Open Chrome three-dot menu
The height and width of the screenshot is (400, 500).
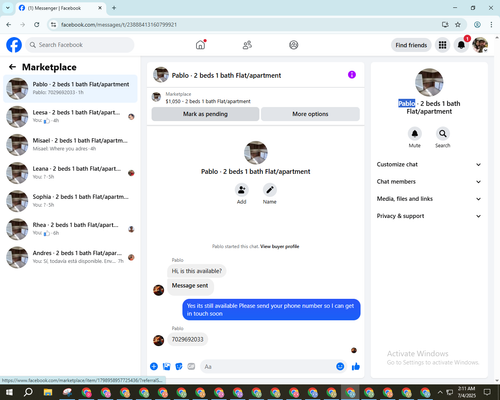point(491,25)
